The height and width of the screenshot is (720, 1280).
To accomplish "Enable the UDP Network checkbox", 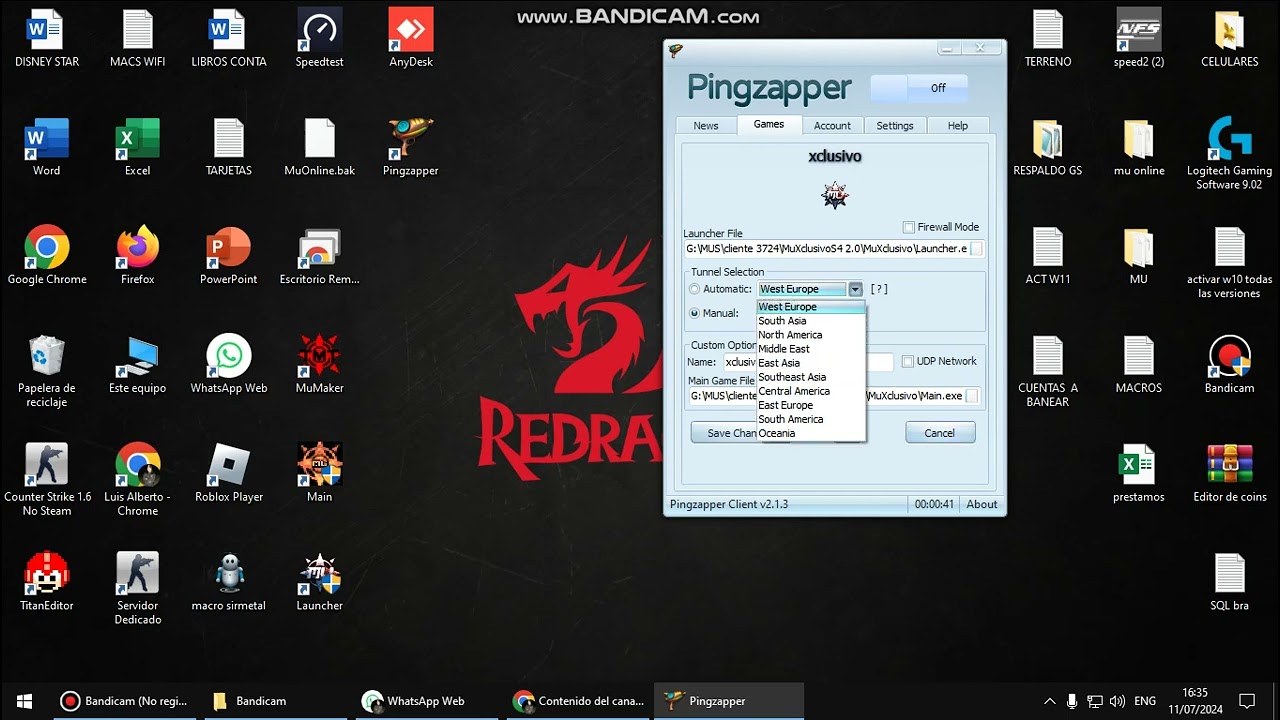I will pyautogui.click(x=908, y=361).
